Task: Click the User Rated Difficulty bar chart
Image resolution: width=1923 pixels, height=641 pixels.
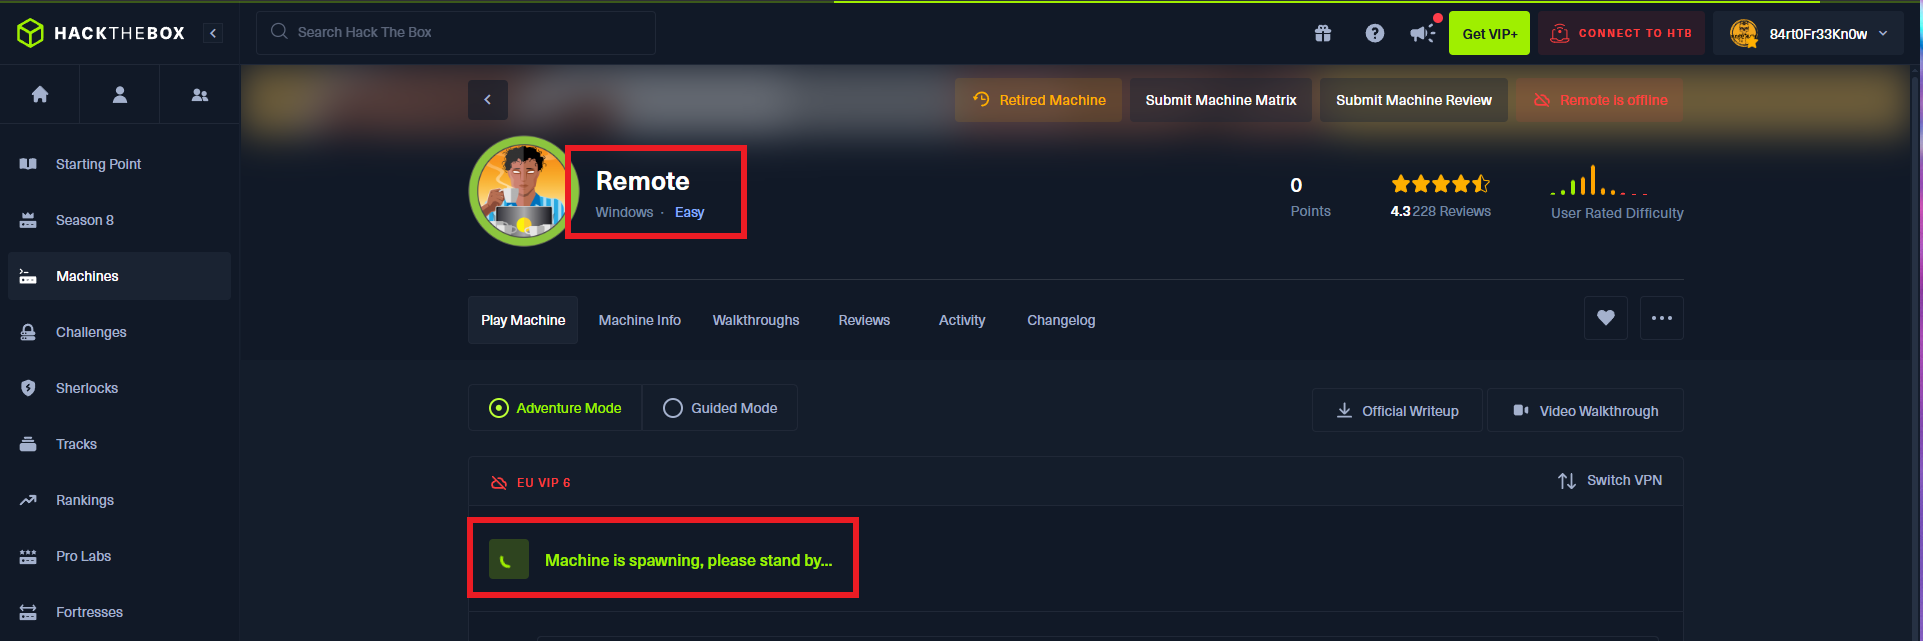Action: click(x=1600, y=180)
